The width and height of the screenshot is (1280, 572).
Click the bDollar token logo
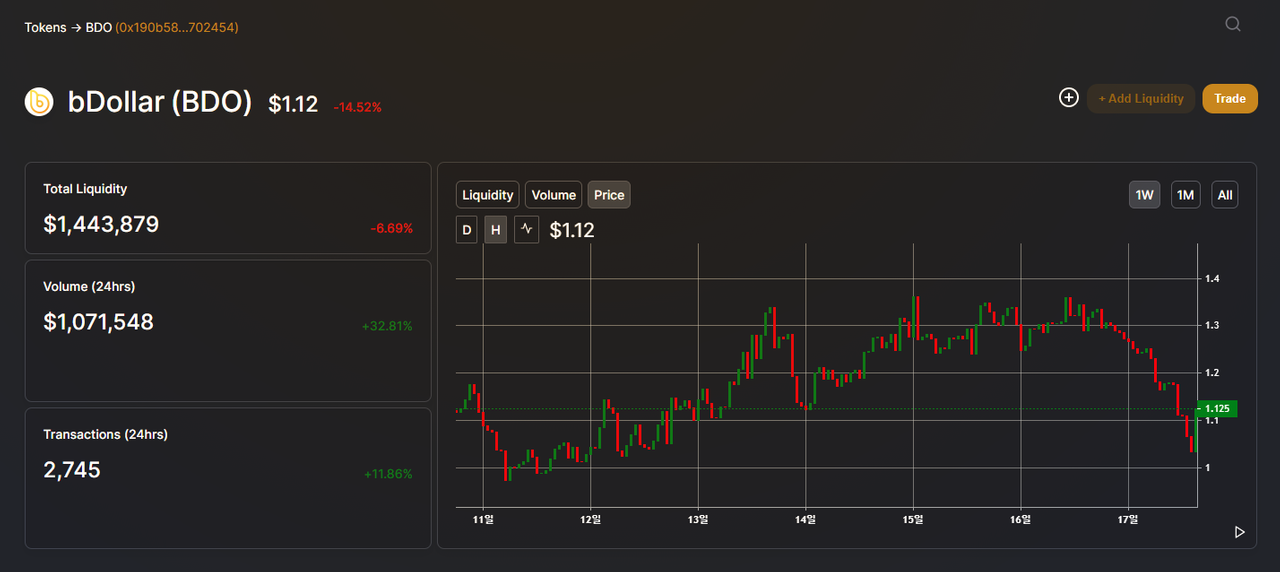coord(39,102)
